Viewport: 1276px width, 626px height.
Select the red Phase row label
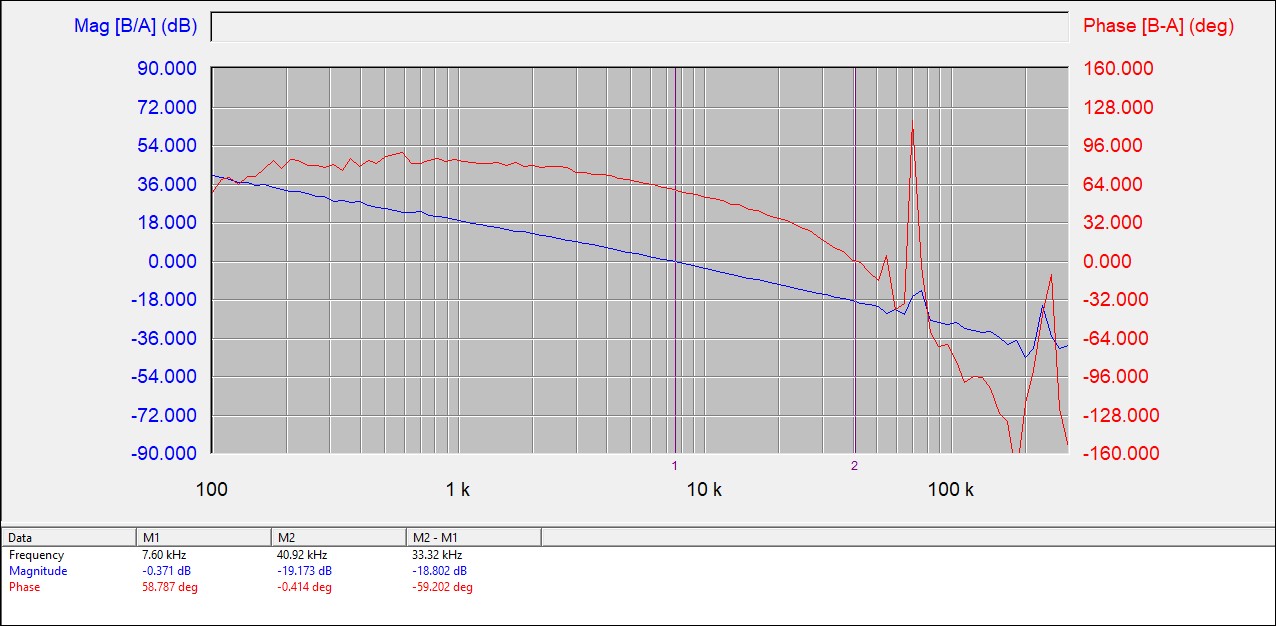pos(25,587)
